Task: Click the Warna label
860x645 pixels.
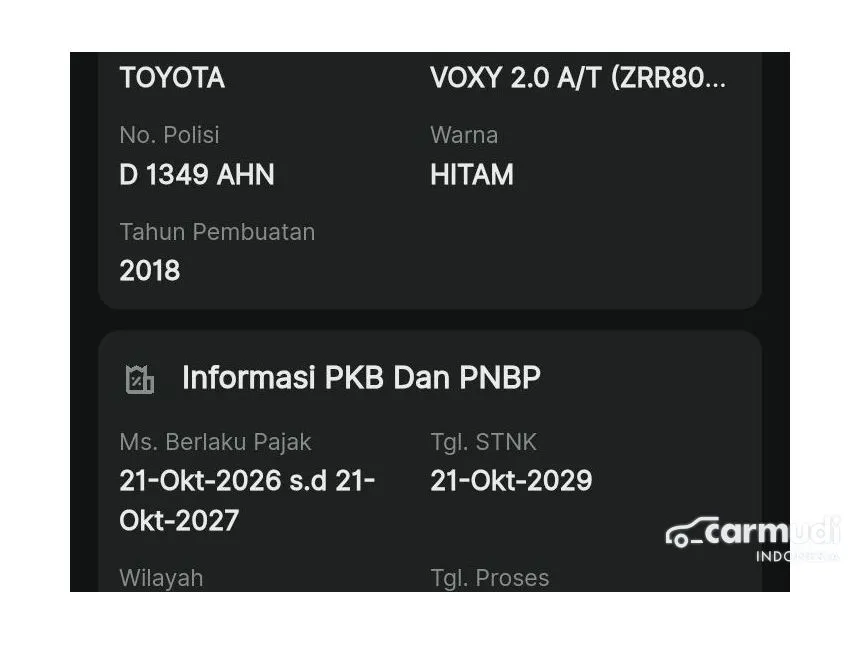Action: (x=464, y=135)
